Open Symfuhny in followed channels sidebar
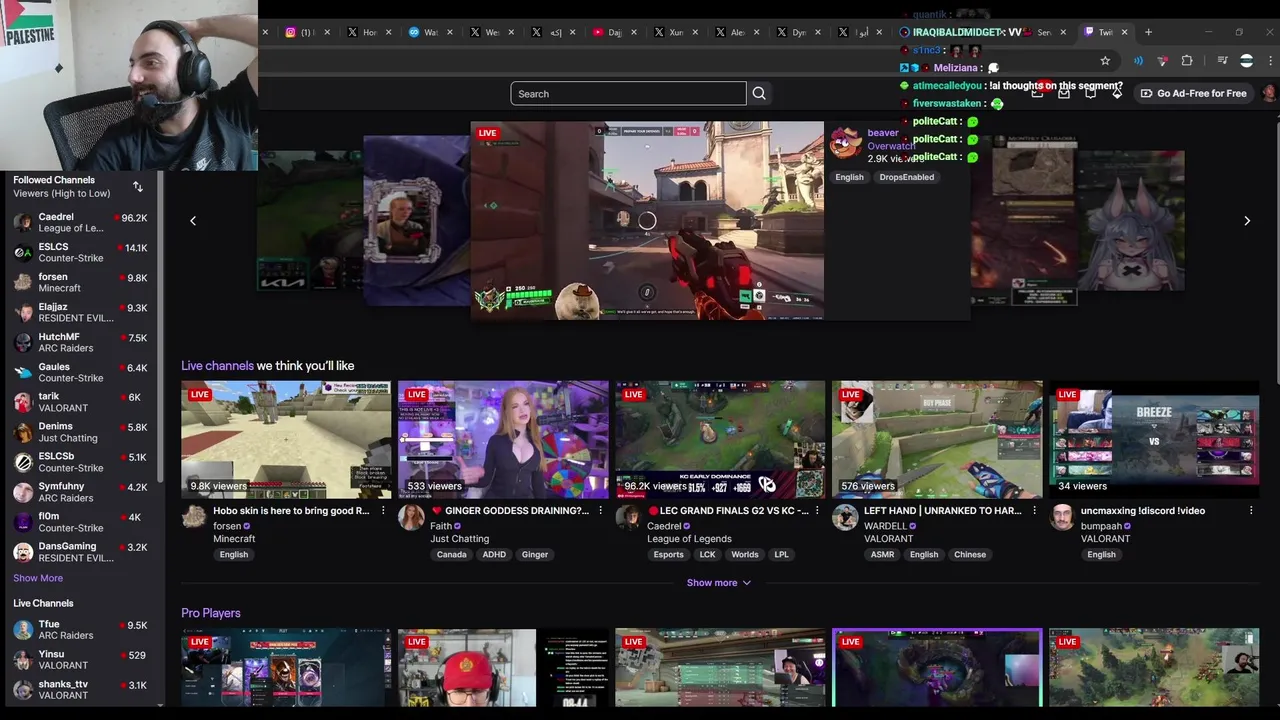1280x720 pixels. [80, 492]
